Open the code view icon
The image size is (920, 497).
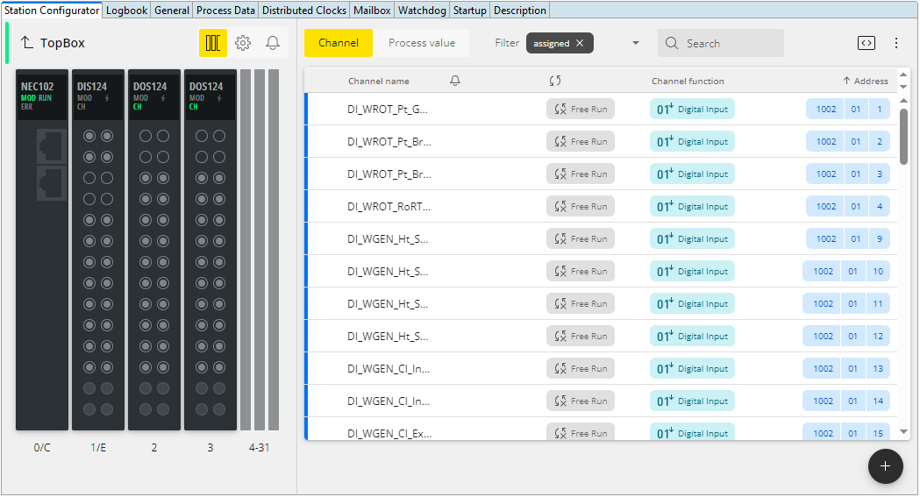point(866,43)
